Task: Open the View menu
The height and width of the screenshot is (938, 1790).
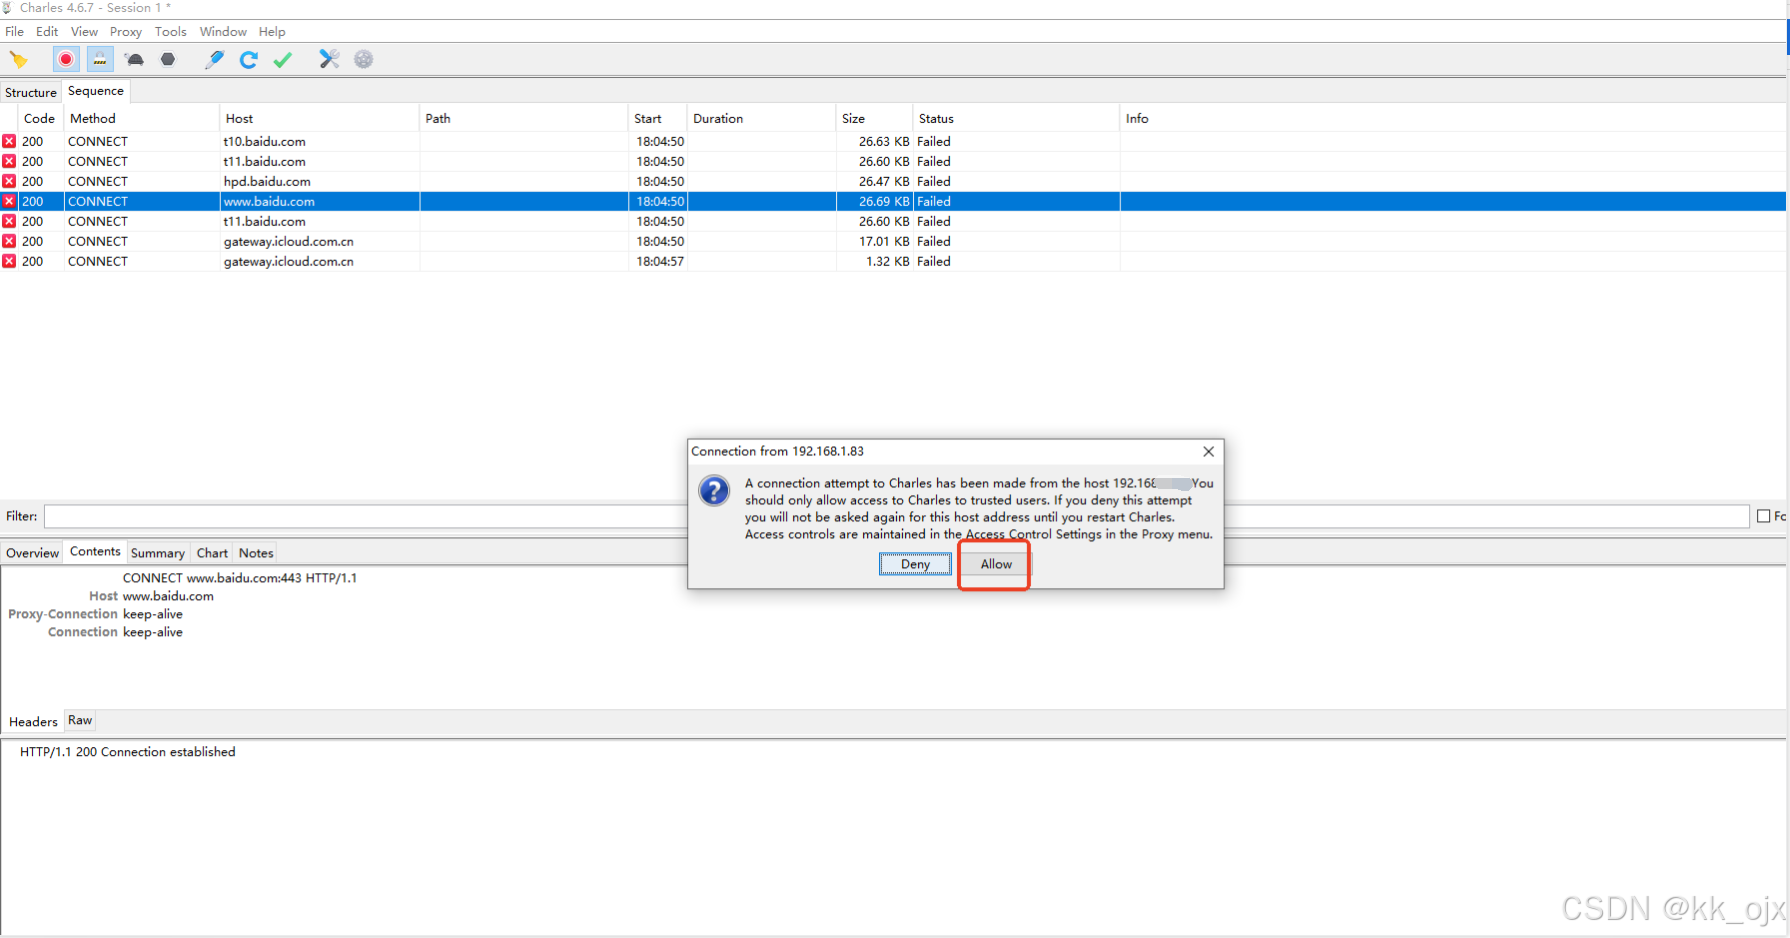Action: pyautogui.click(x=84, y=32)
